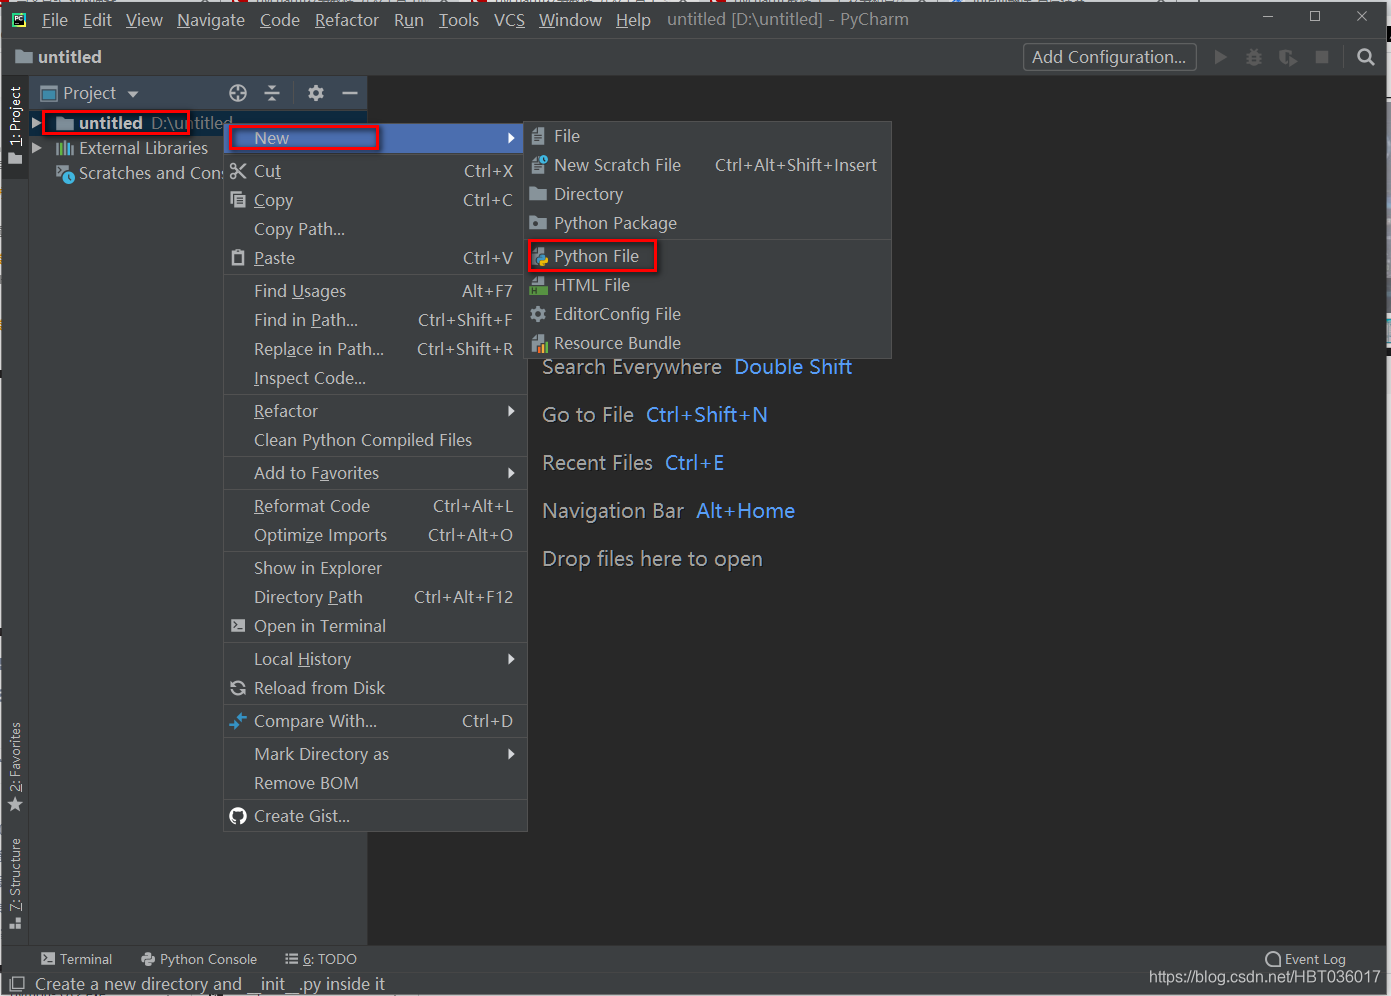Viewport: 1391px width, 996px height.
Task: Click the Locate/Scroll from Source target icon
Action: point(238,93)
